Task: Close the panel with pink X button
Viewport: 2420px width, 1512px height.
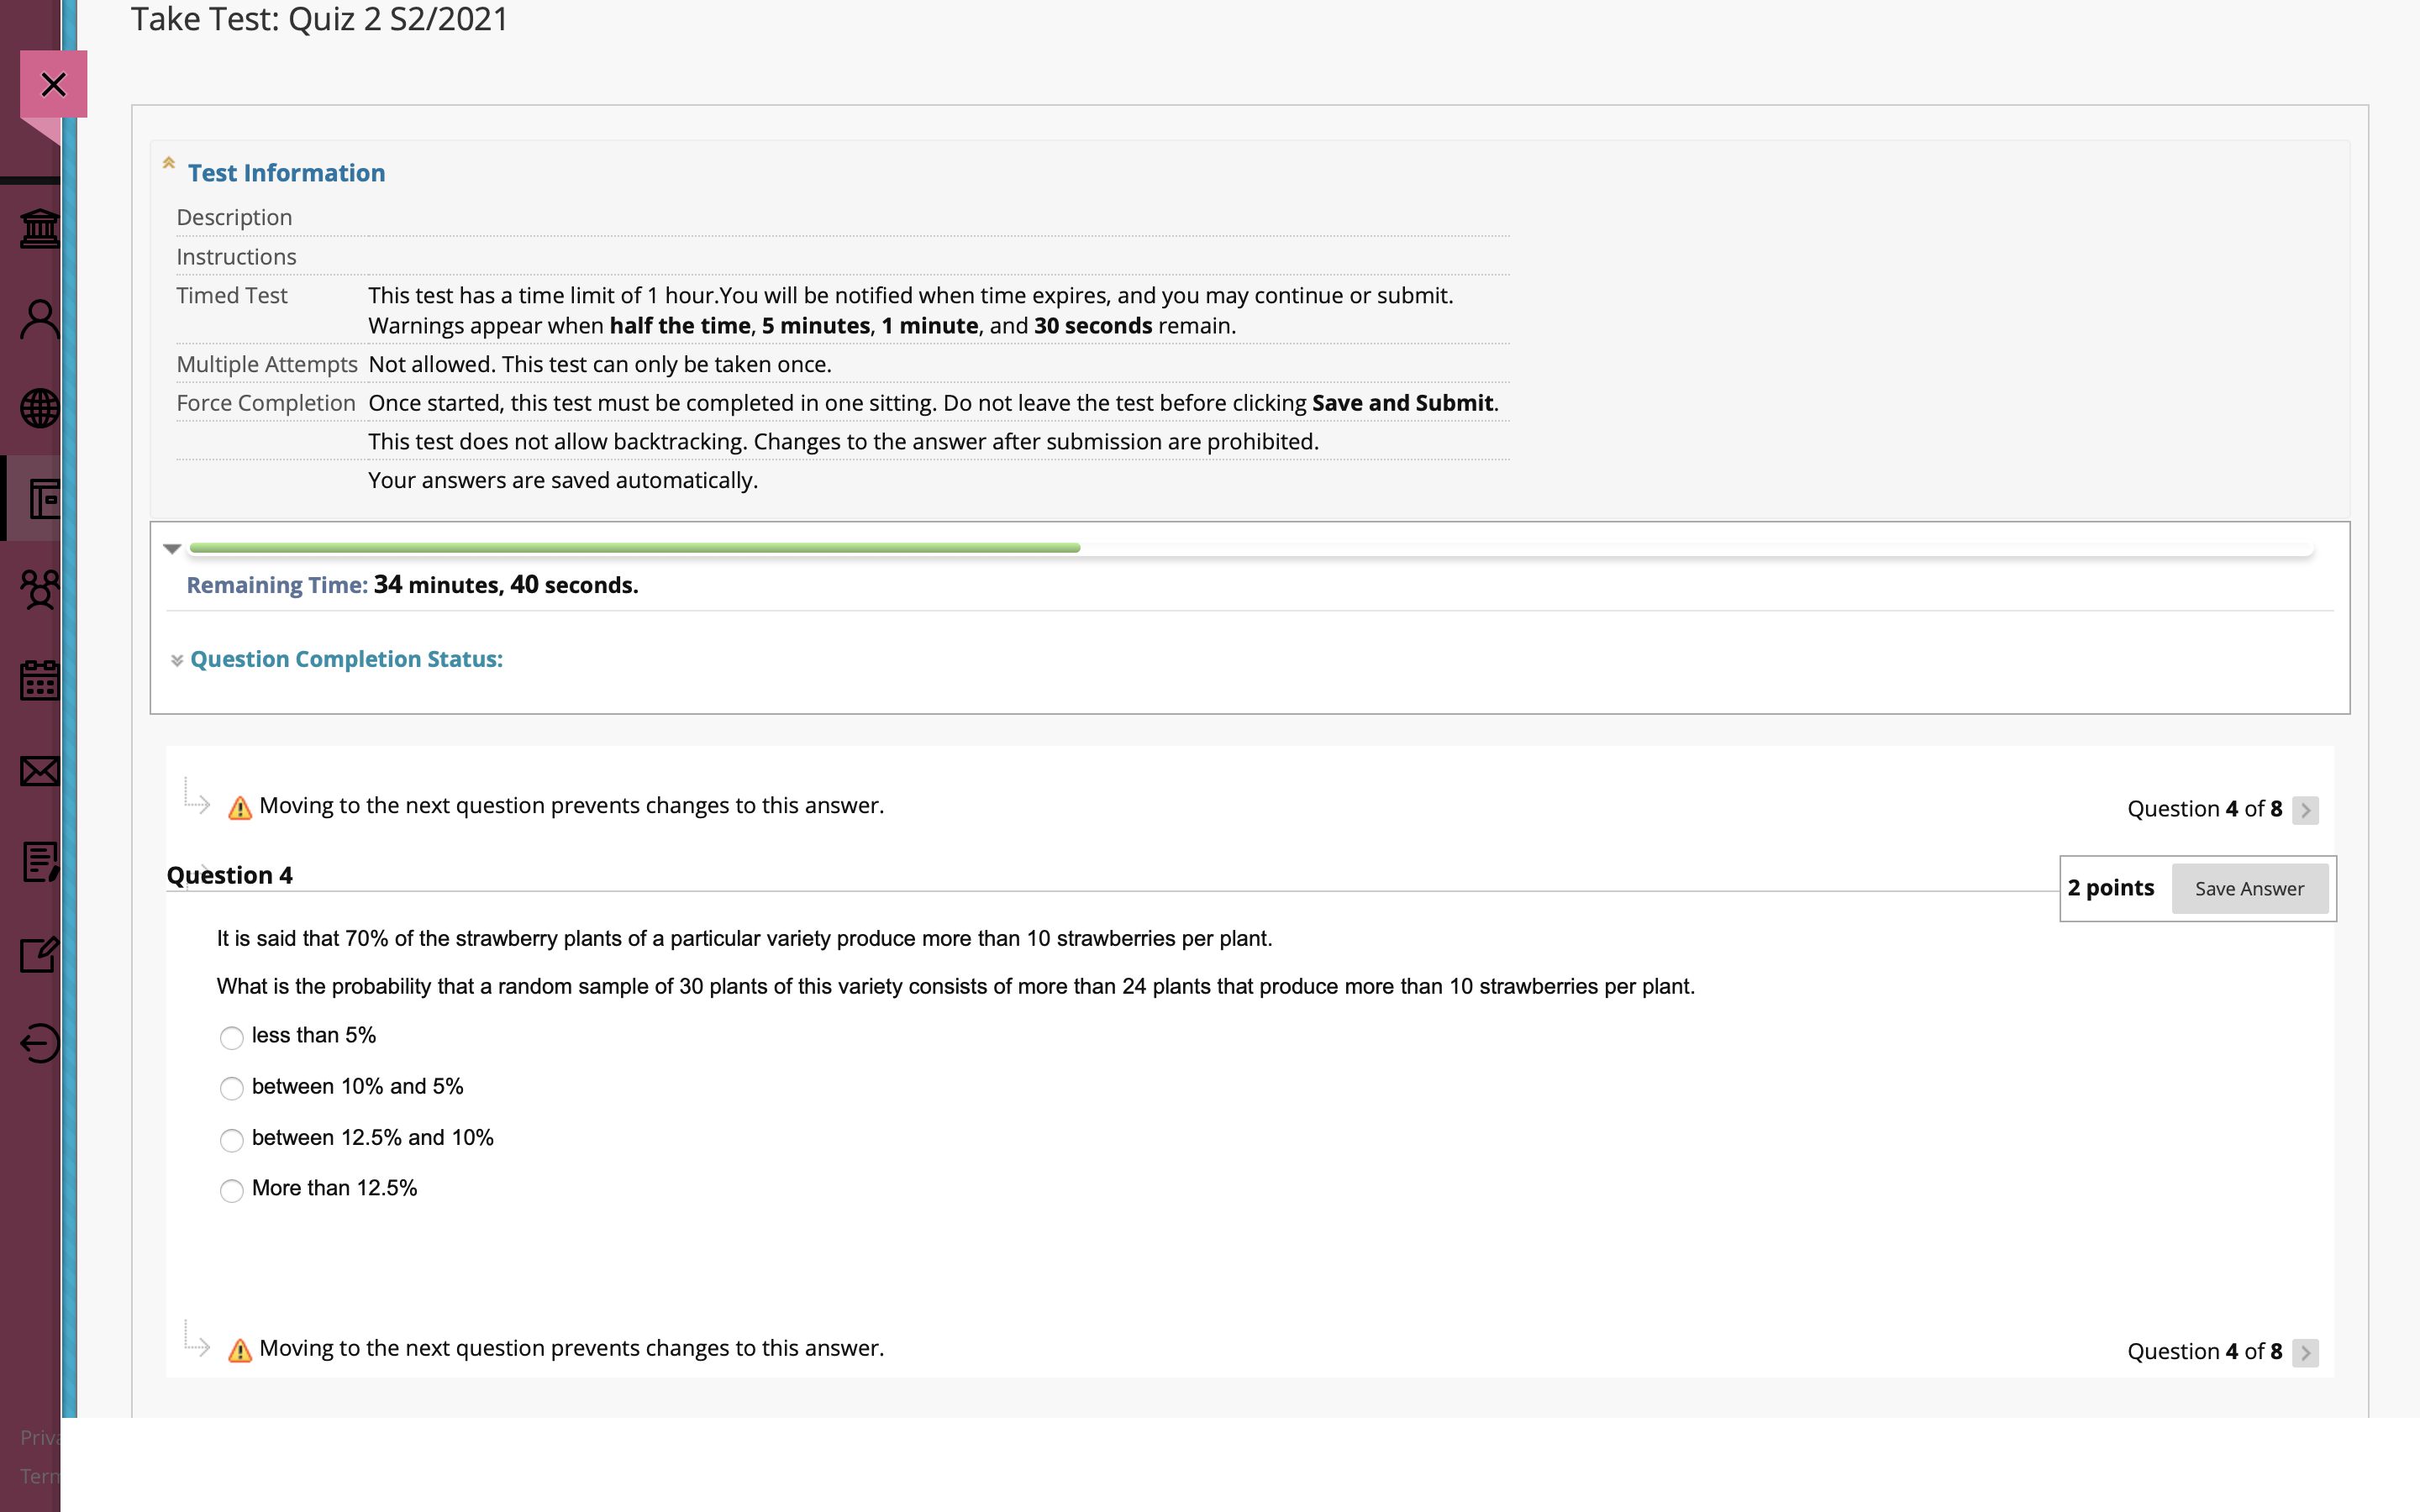Action: coord(54,84)
